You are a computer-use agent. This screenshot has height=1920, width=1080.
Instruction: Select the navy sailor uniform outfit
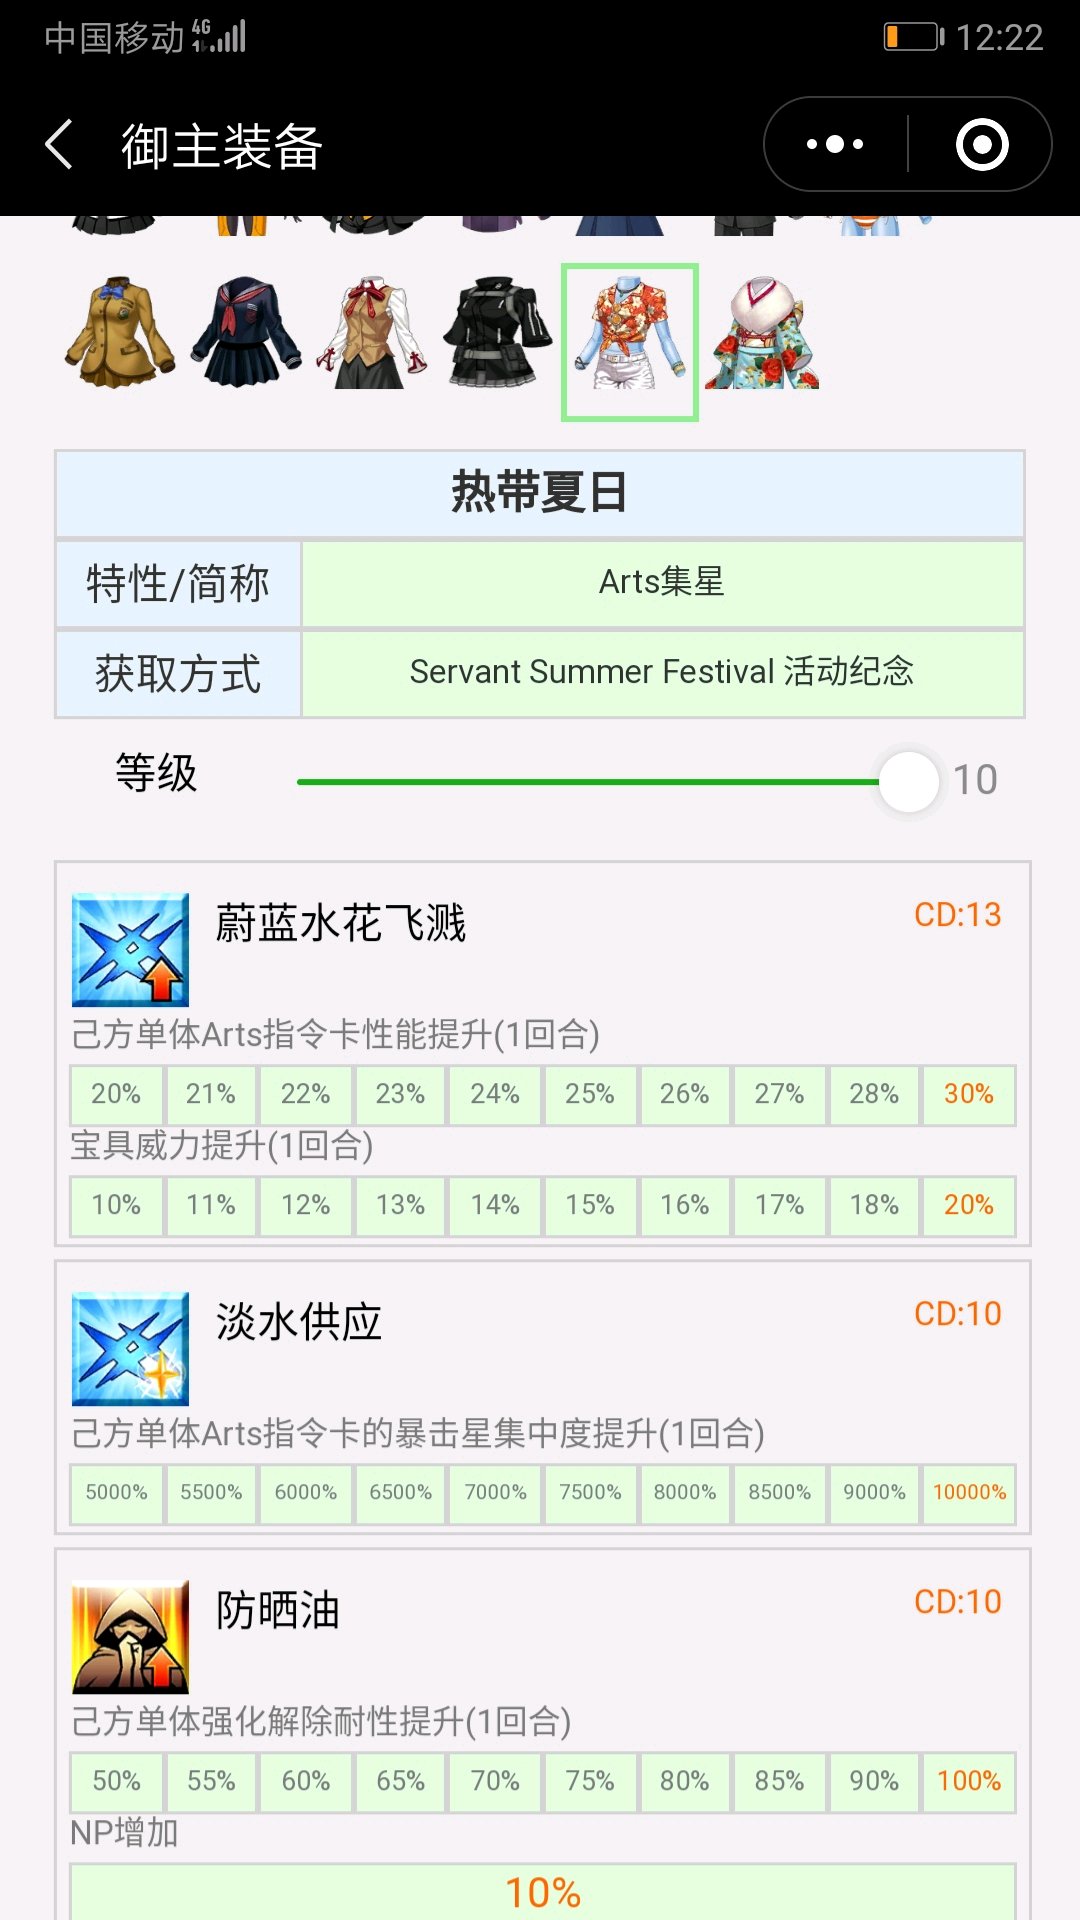point(245,333)
